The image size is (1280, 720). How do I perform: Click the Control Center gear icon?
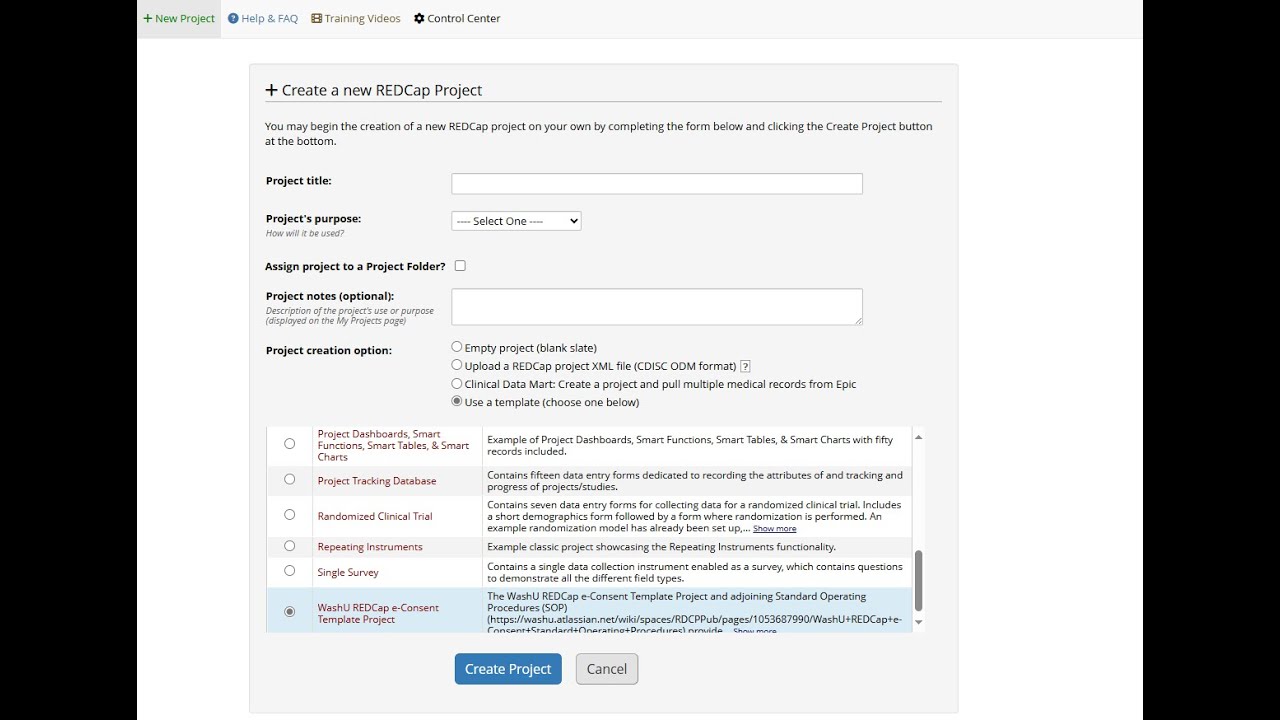tap(419, 18)
